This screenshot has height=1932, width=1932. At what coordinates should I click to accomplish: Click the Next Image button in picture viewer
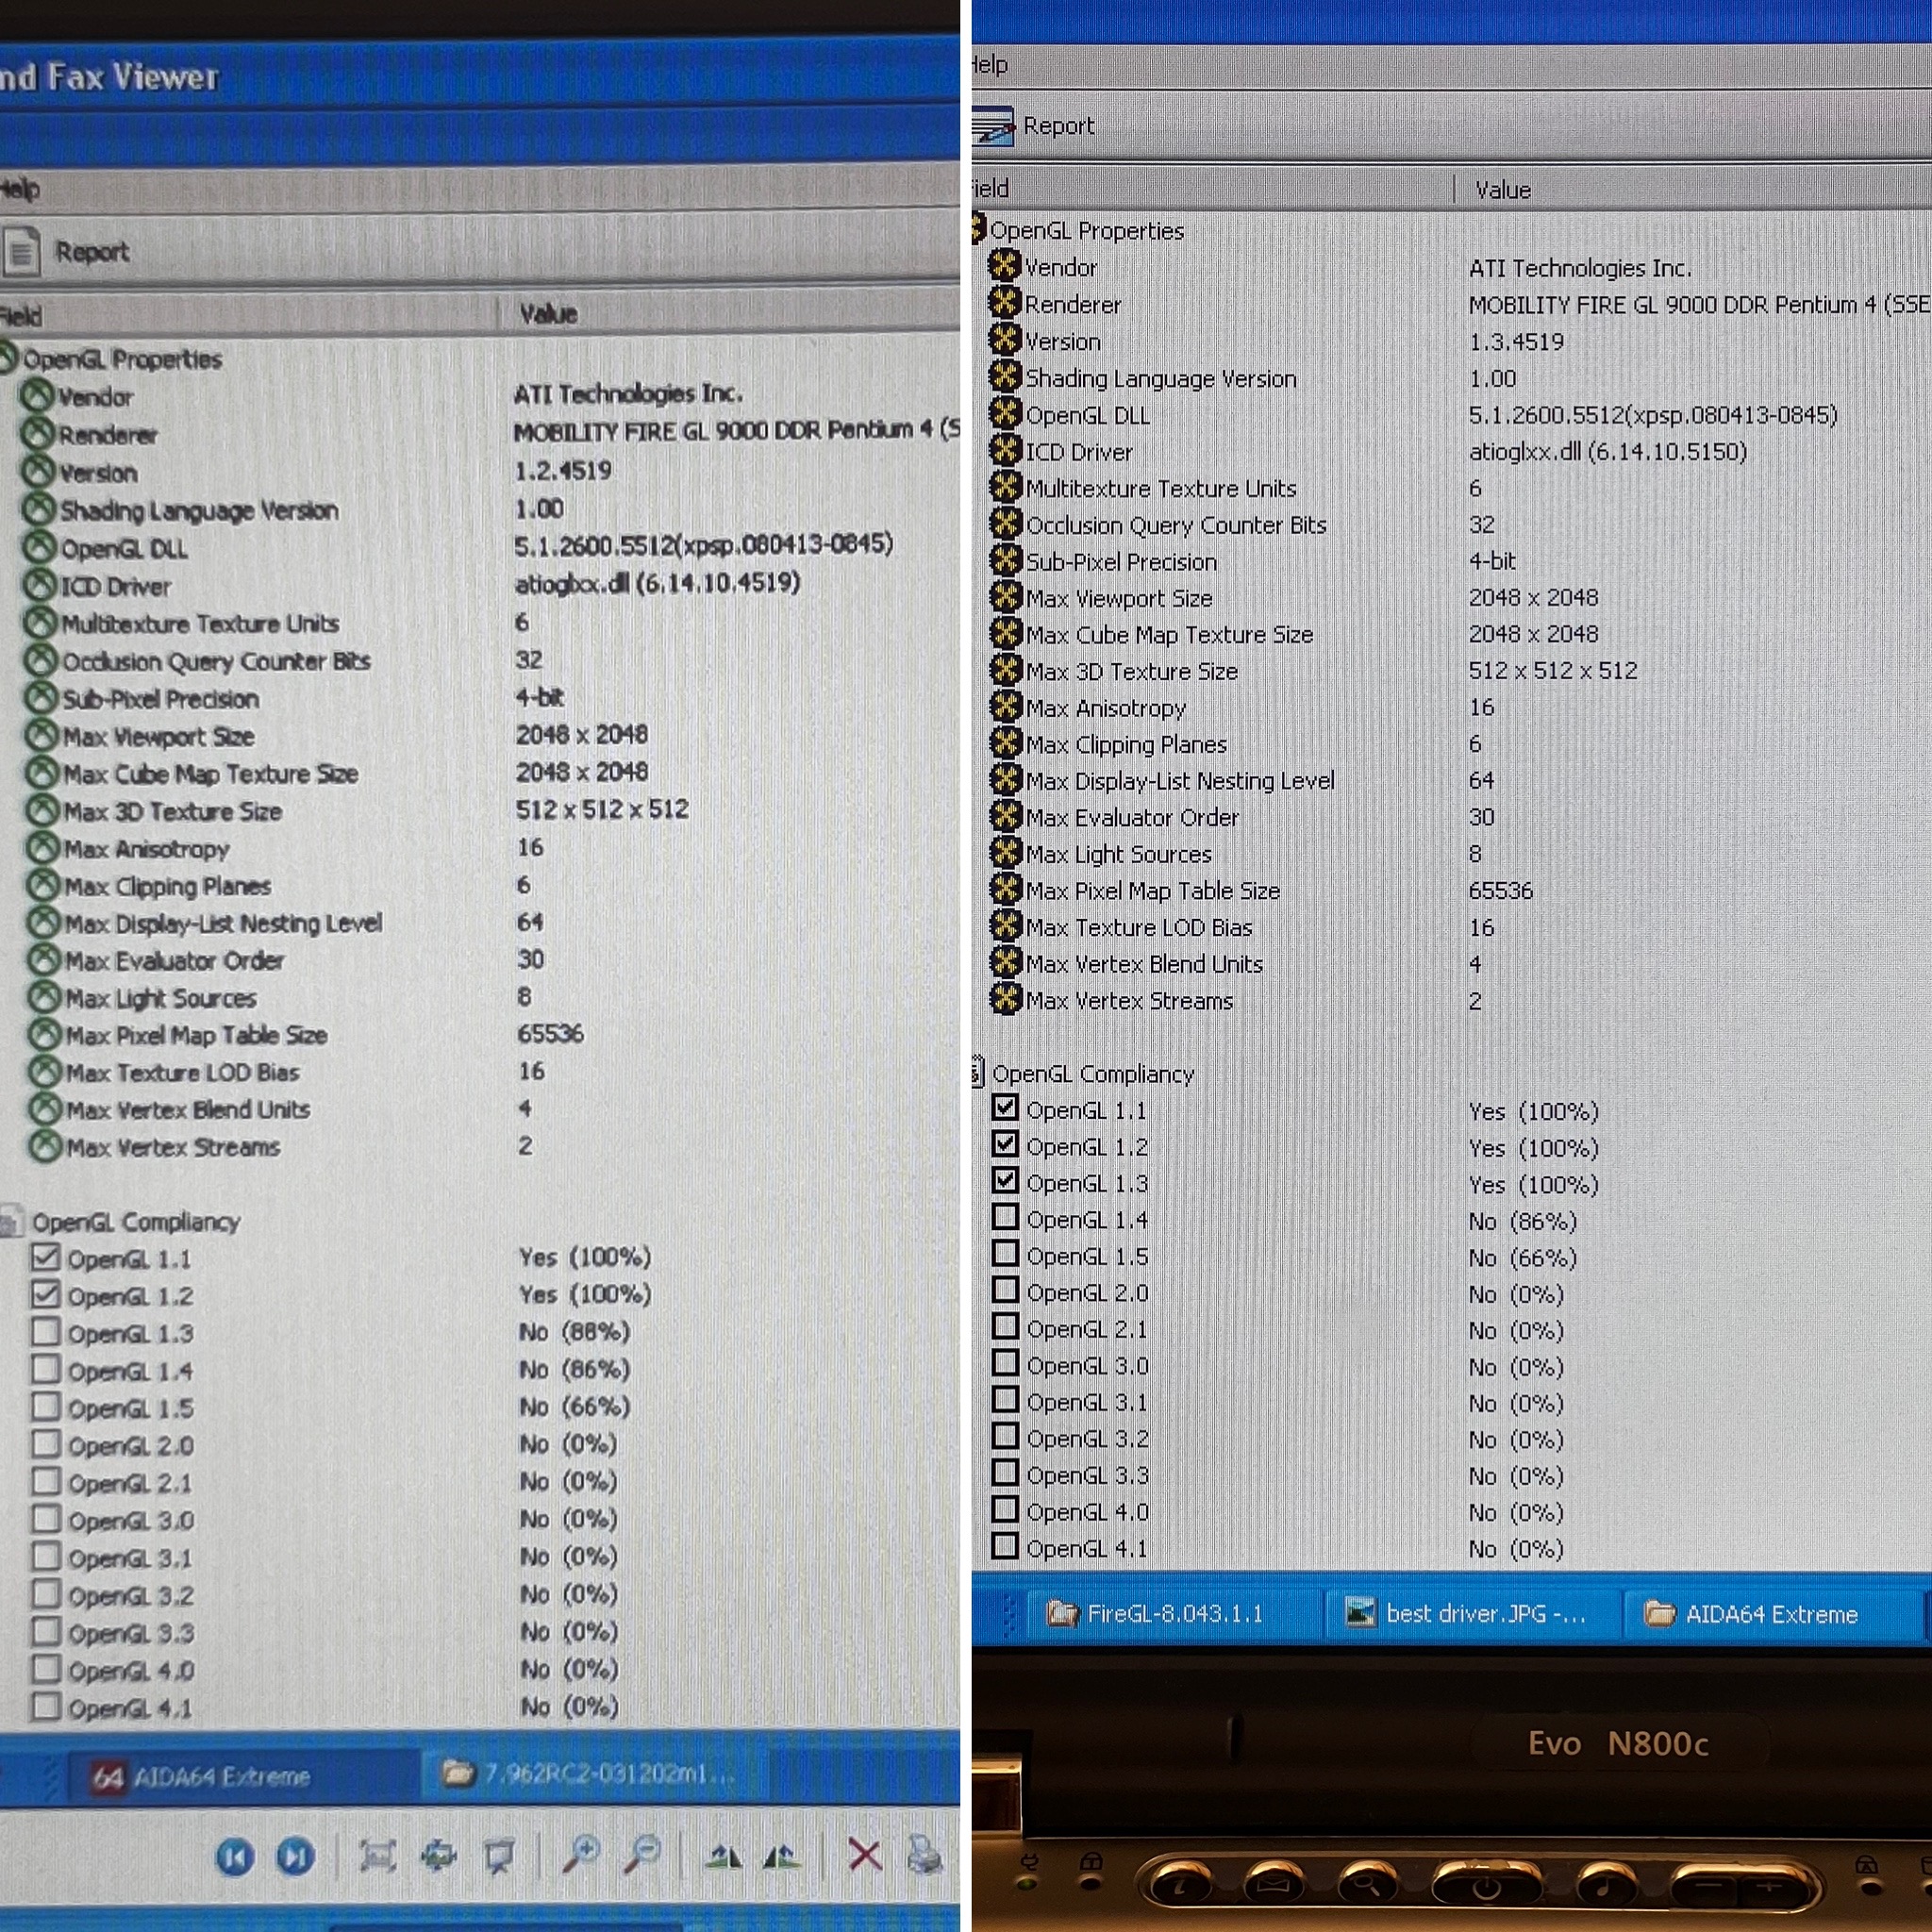295,1857
